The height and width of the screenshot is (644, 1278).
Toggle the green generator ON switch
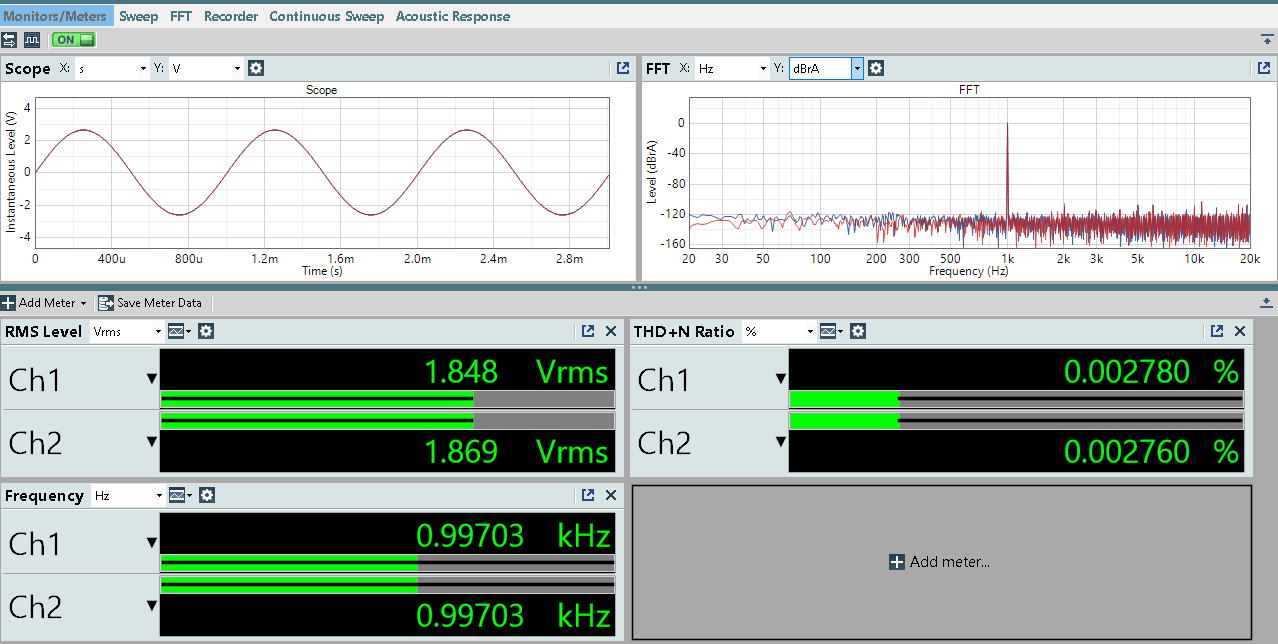tap(74, 40)
